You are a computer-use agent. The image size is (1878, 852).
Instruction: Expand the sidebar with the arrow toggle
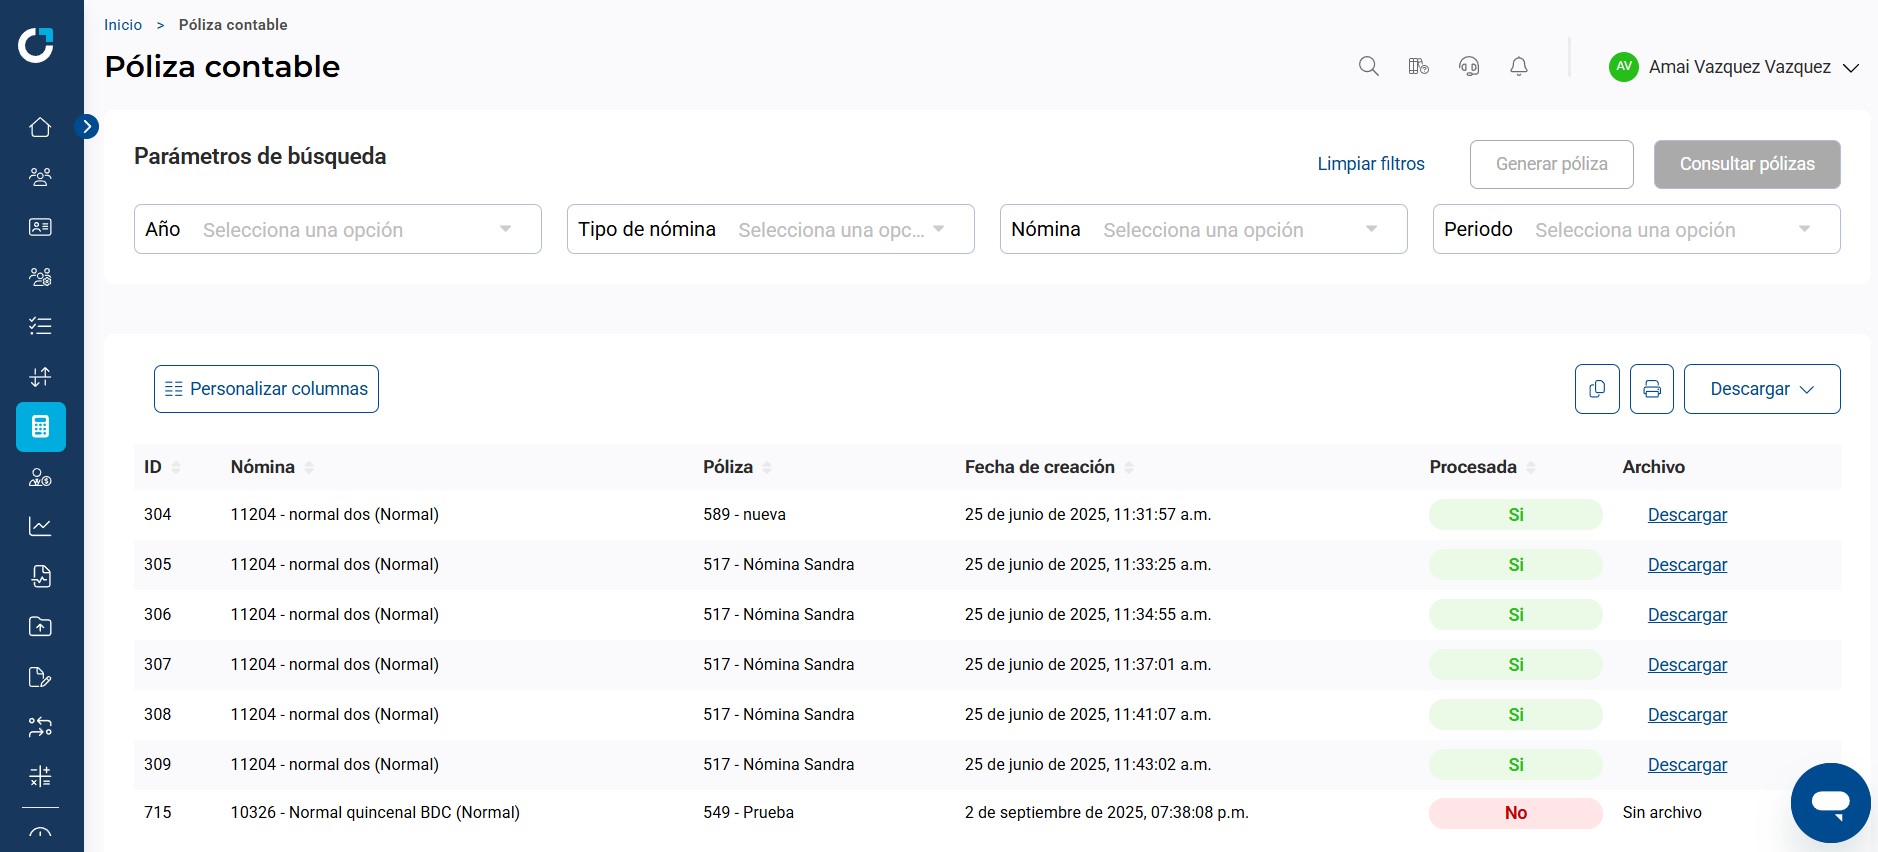pyautogui.click(x=87, y=126)
